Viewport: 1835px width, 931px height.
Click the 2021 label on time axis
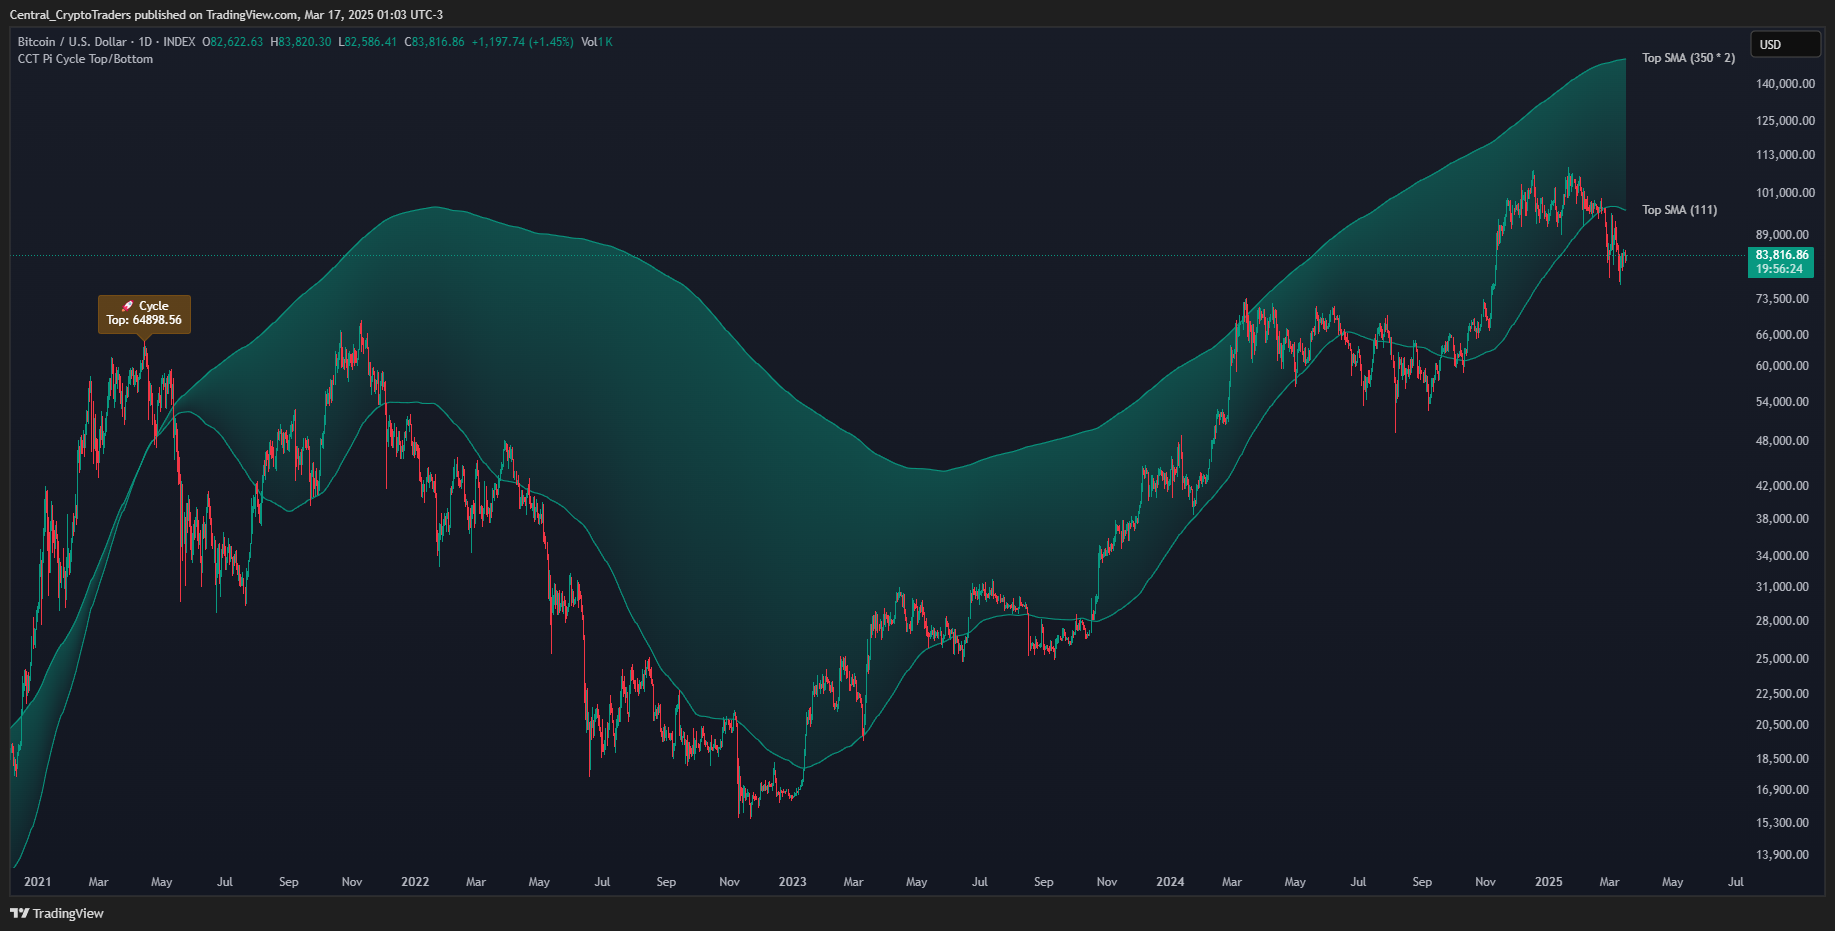coord(37,882)
